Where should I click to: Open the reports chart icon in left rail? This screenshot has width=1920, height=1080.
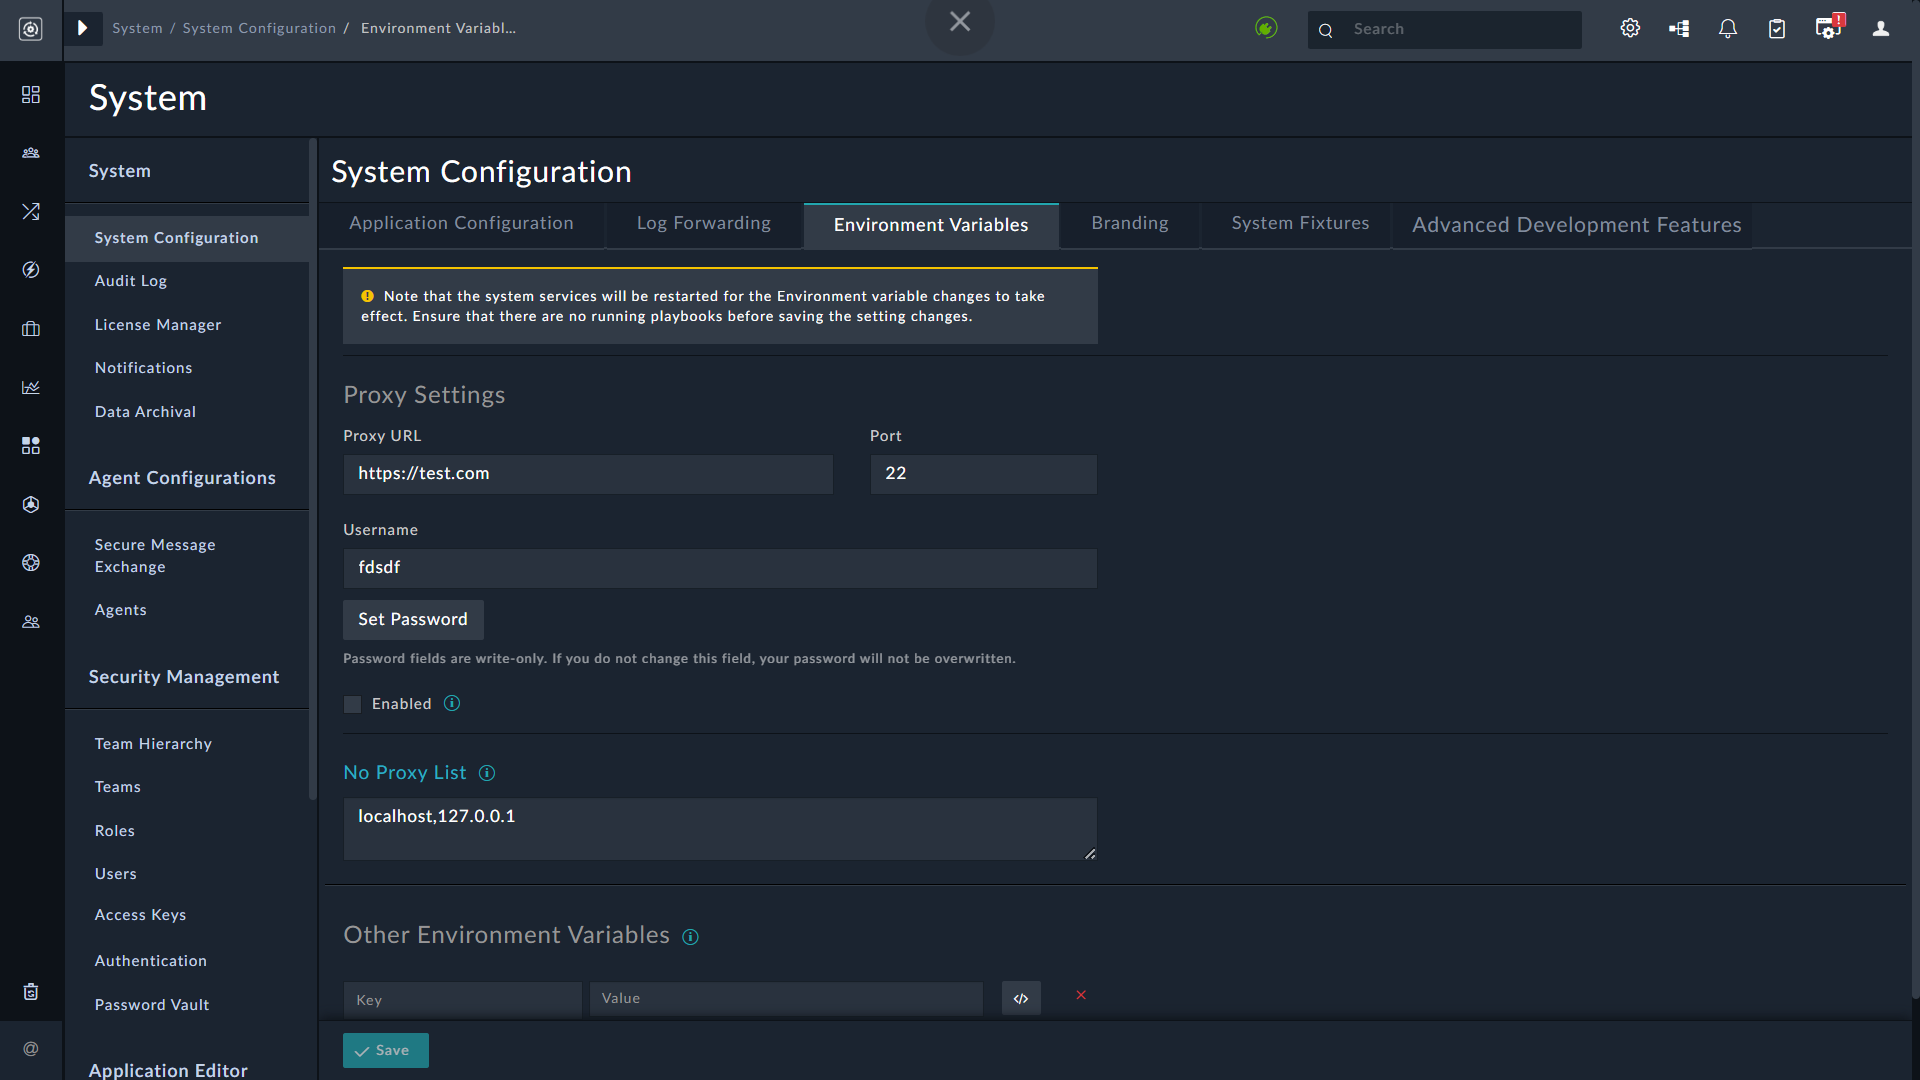tap(31, 387)
